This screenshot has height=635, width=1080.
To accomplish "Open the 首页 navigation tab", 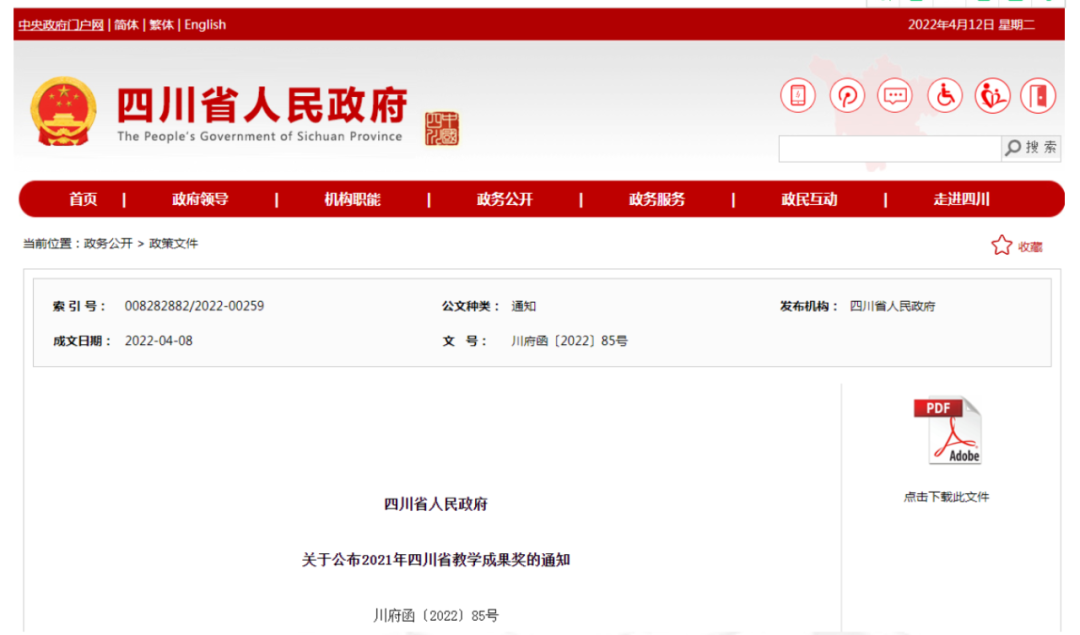I will click(x=83, y=199).
